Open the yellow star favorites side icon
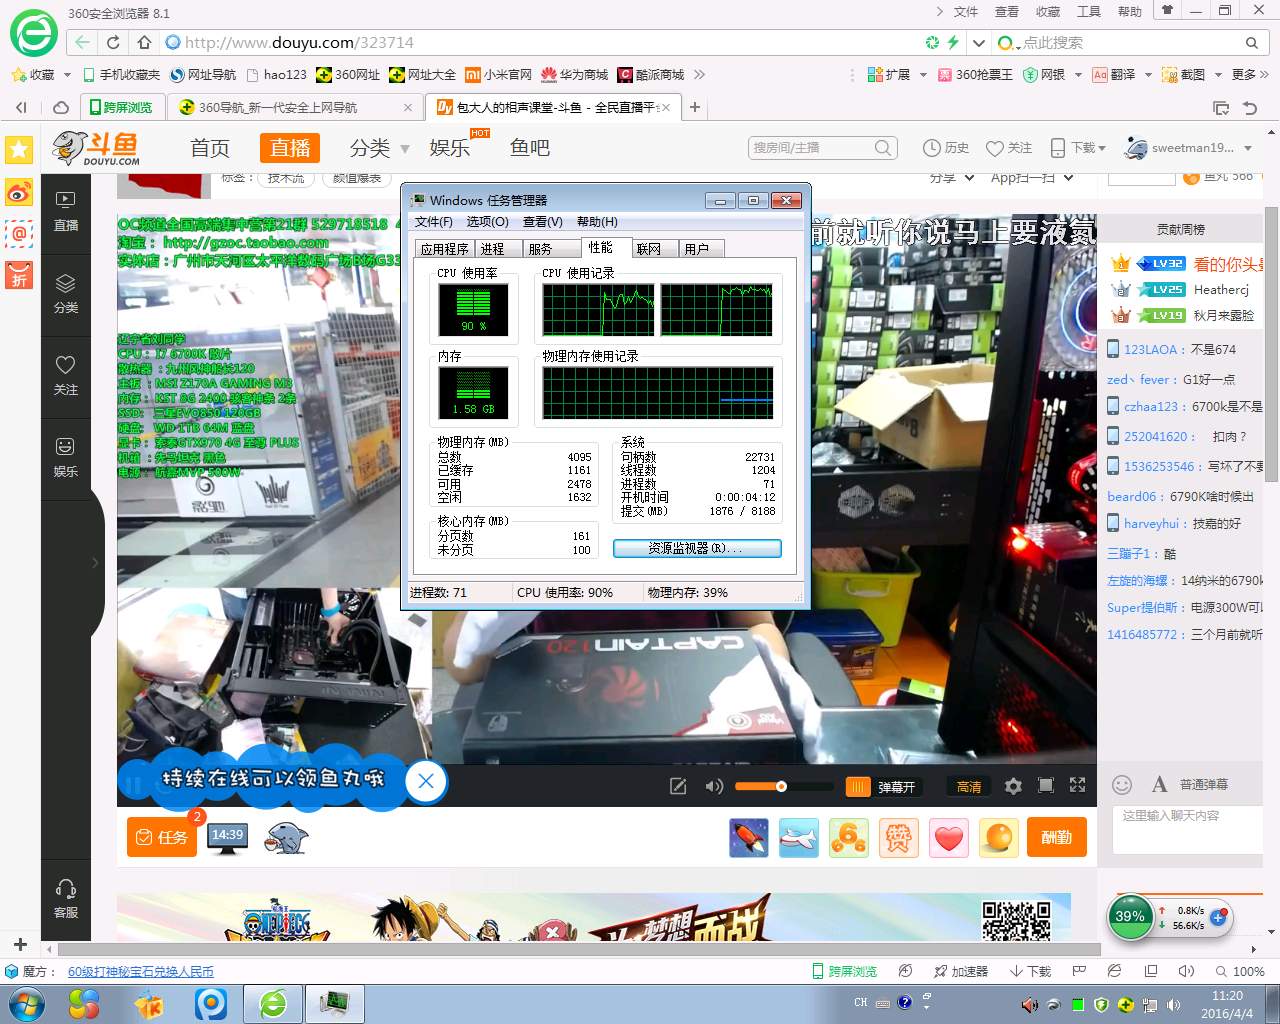Screen dimensions: 1280x1024 coord(19,150)
